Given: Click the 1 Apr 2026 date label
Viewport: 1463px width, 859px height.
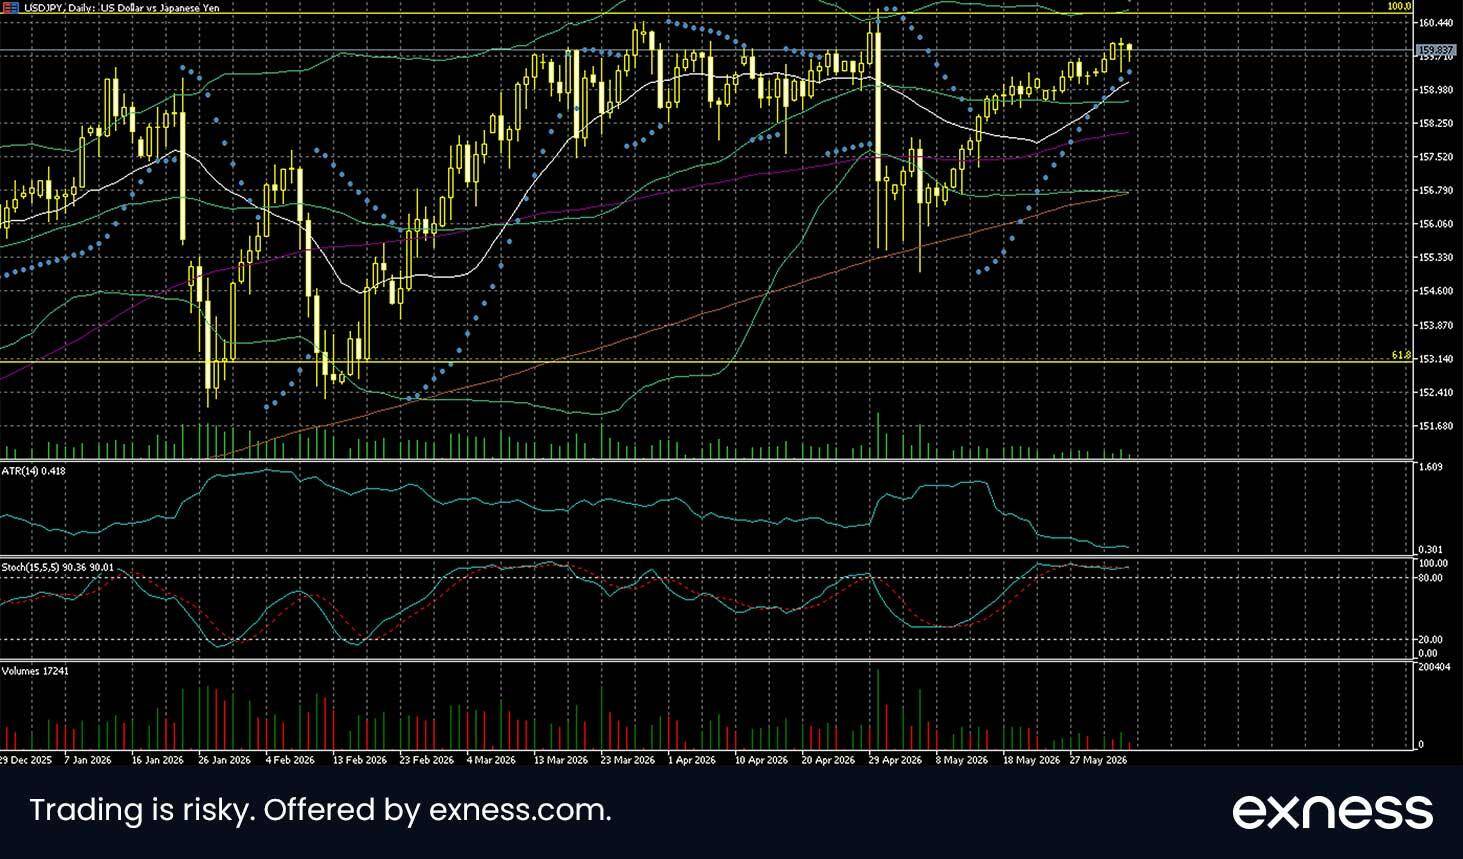Looking at the screenshot, I should coord(692,760).
